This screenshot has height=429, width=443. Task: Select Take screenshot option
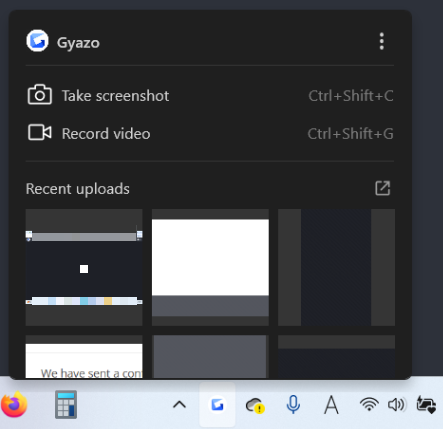[x=210, y=96]
